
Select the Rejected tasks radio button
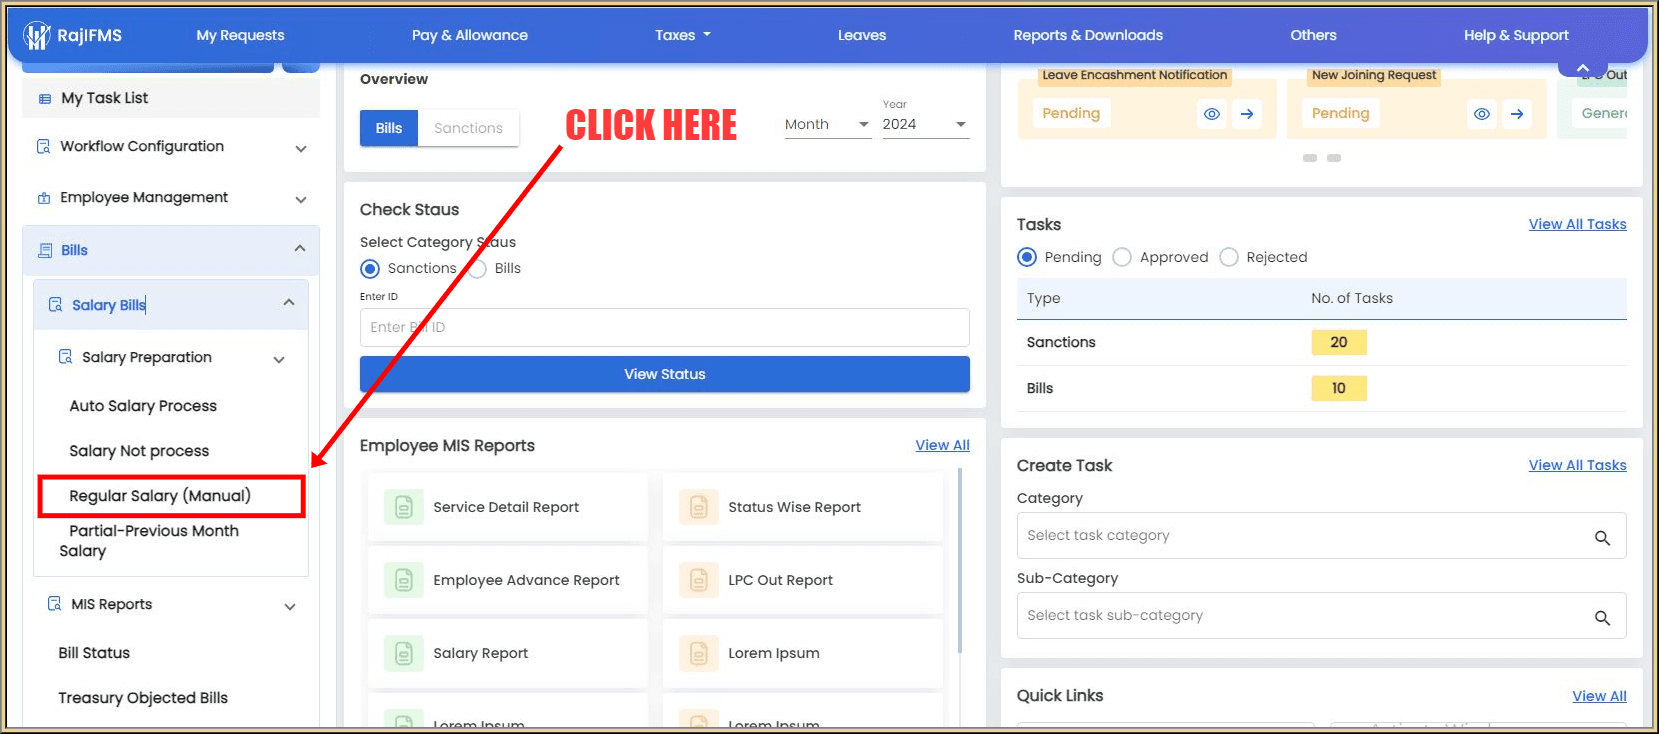click(1229, 257)
